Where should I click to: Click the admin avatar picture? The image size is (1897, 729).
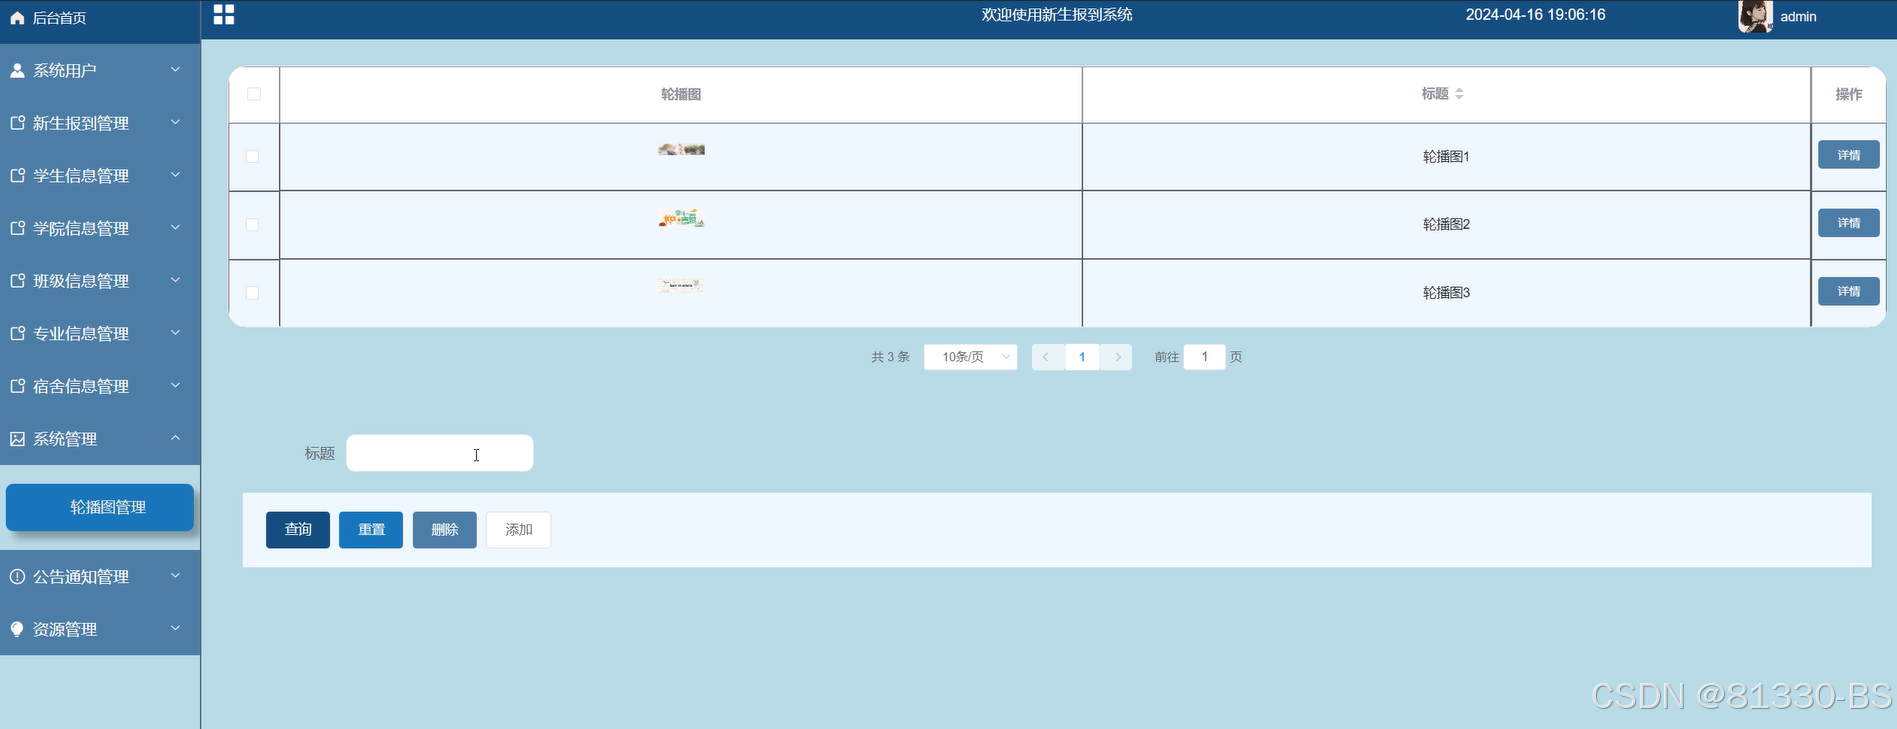(1755, 16)
